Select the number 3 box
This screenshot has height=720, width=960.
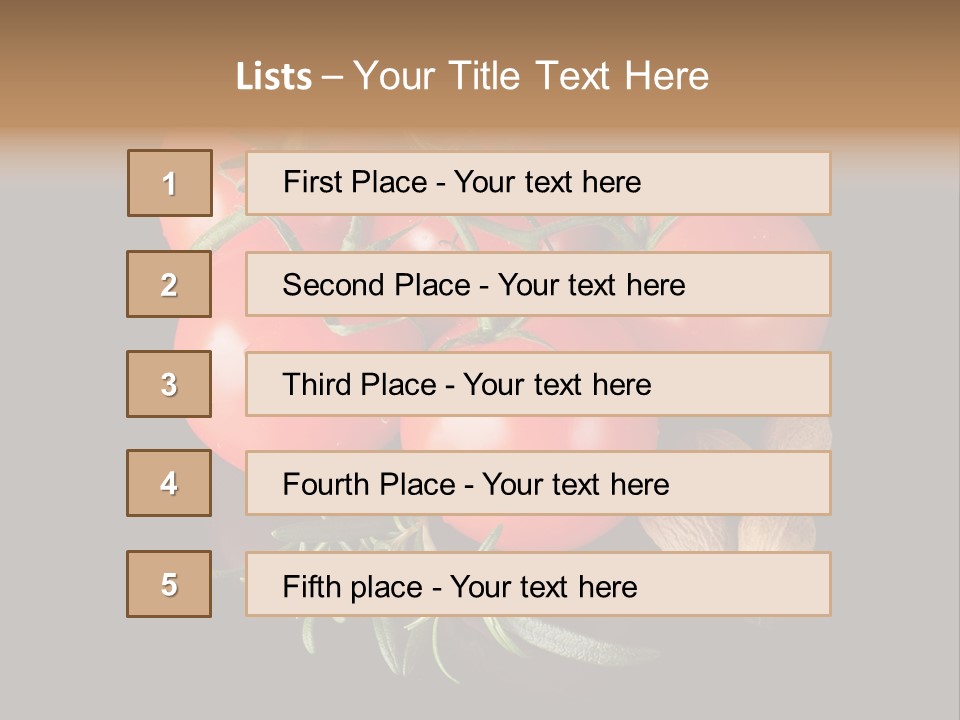[169, 384]
